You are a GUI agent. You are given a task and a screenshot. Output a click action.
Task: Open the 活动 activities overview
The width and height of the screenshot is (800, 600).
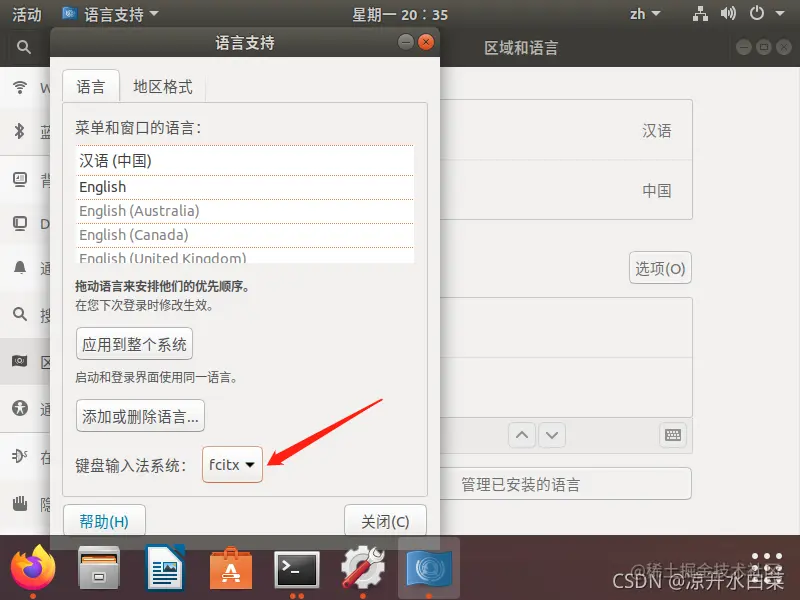click(27, 14)
